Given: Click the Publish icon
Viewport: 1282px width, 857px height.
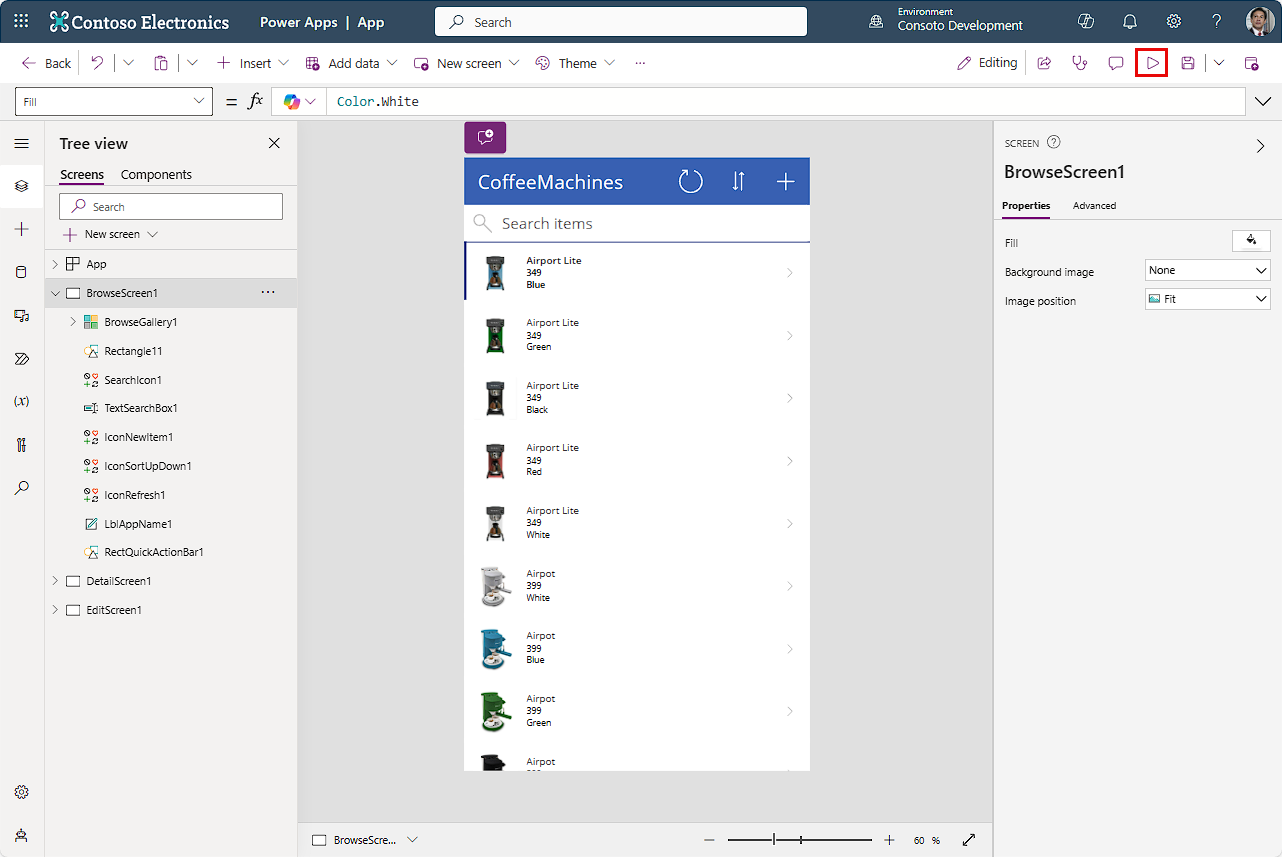Looking at the screenshot, I should (1251, 63).
